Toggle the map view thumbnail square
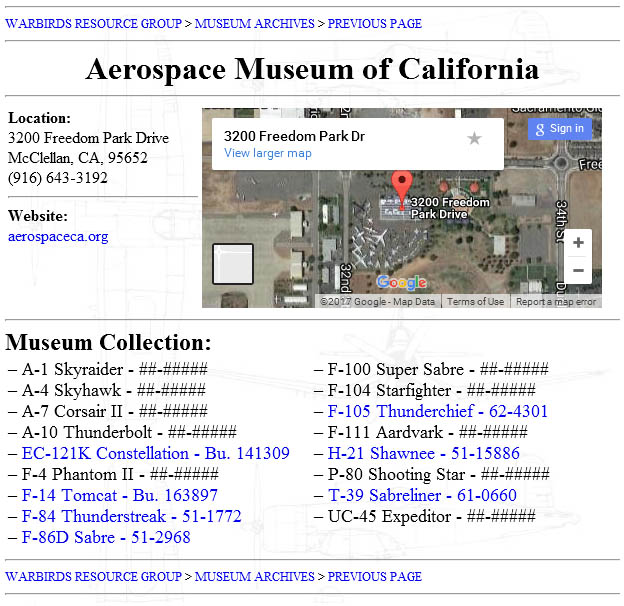The image size is (624, 606). [233, 264]
